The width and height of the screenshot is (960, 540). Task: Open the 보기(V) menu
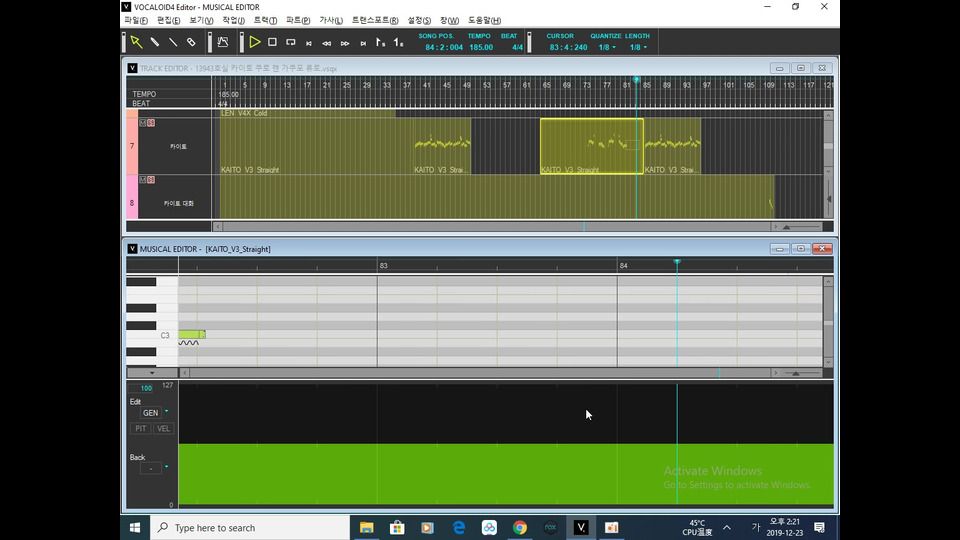[x=201, y=20]
